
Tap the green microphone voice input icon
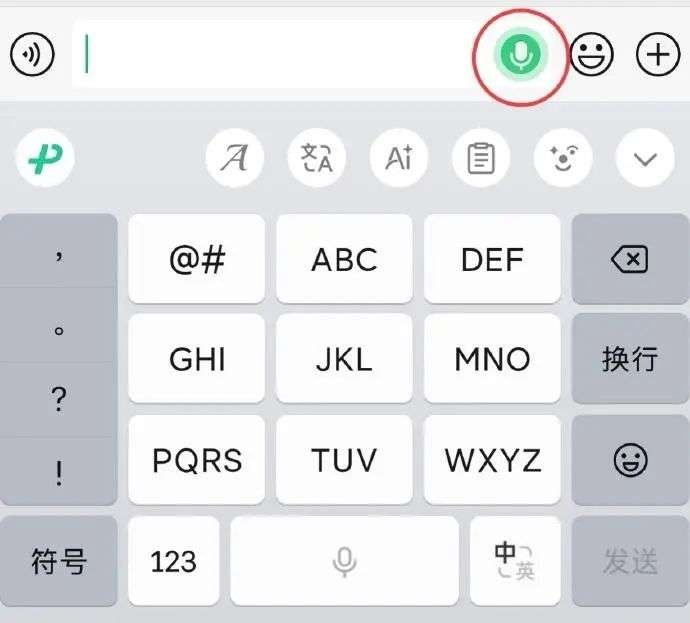pyautogui.click(x=521, y=55)
